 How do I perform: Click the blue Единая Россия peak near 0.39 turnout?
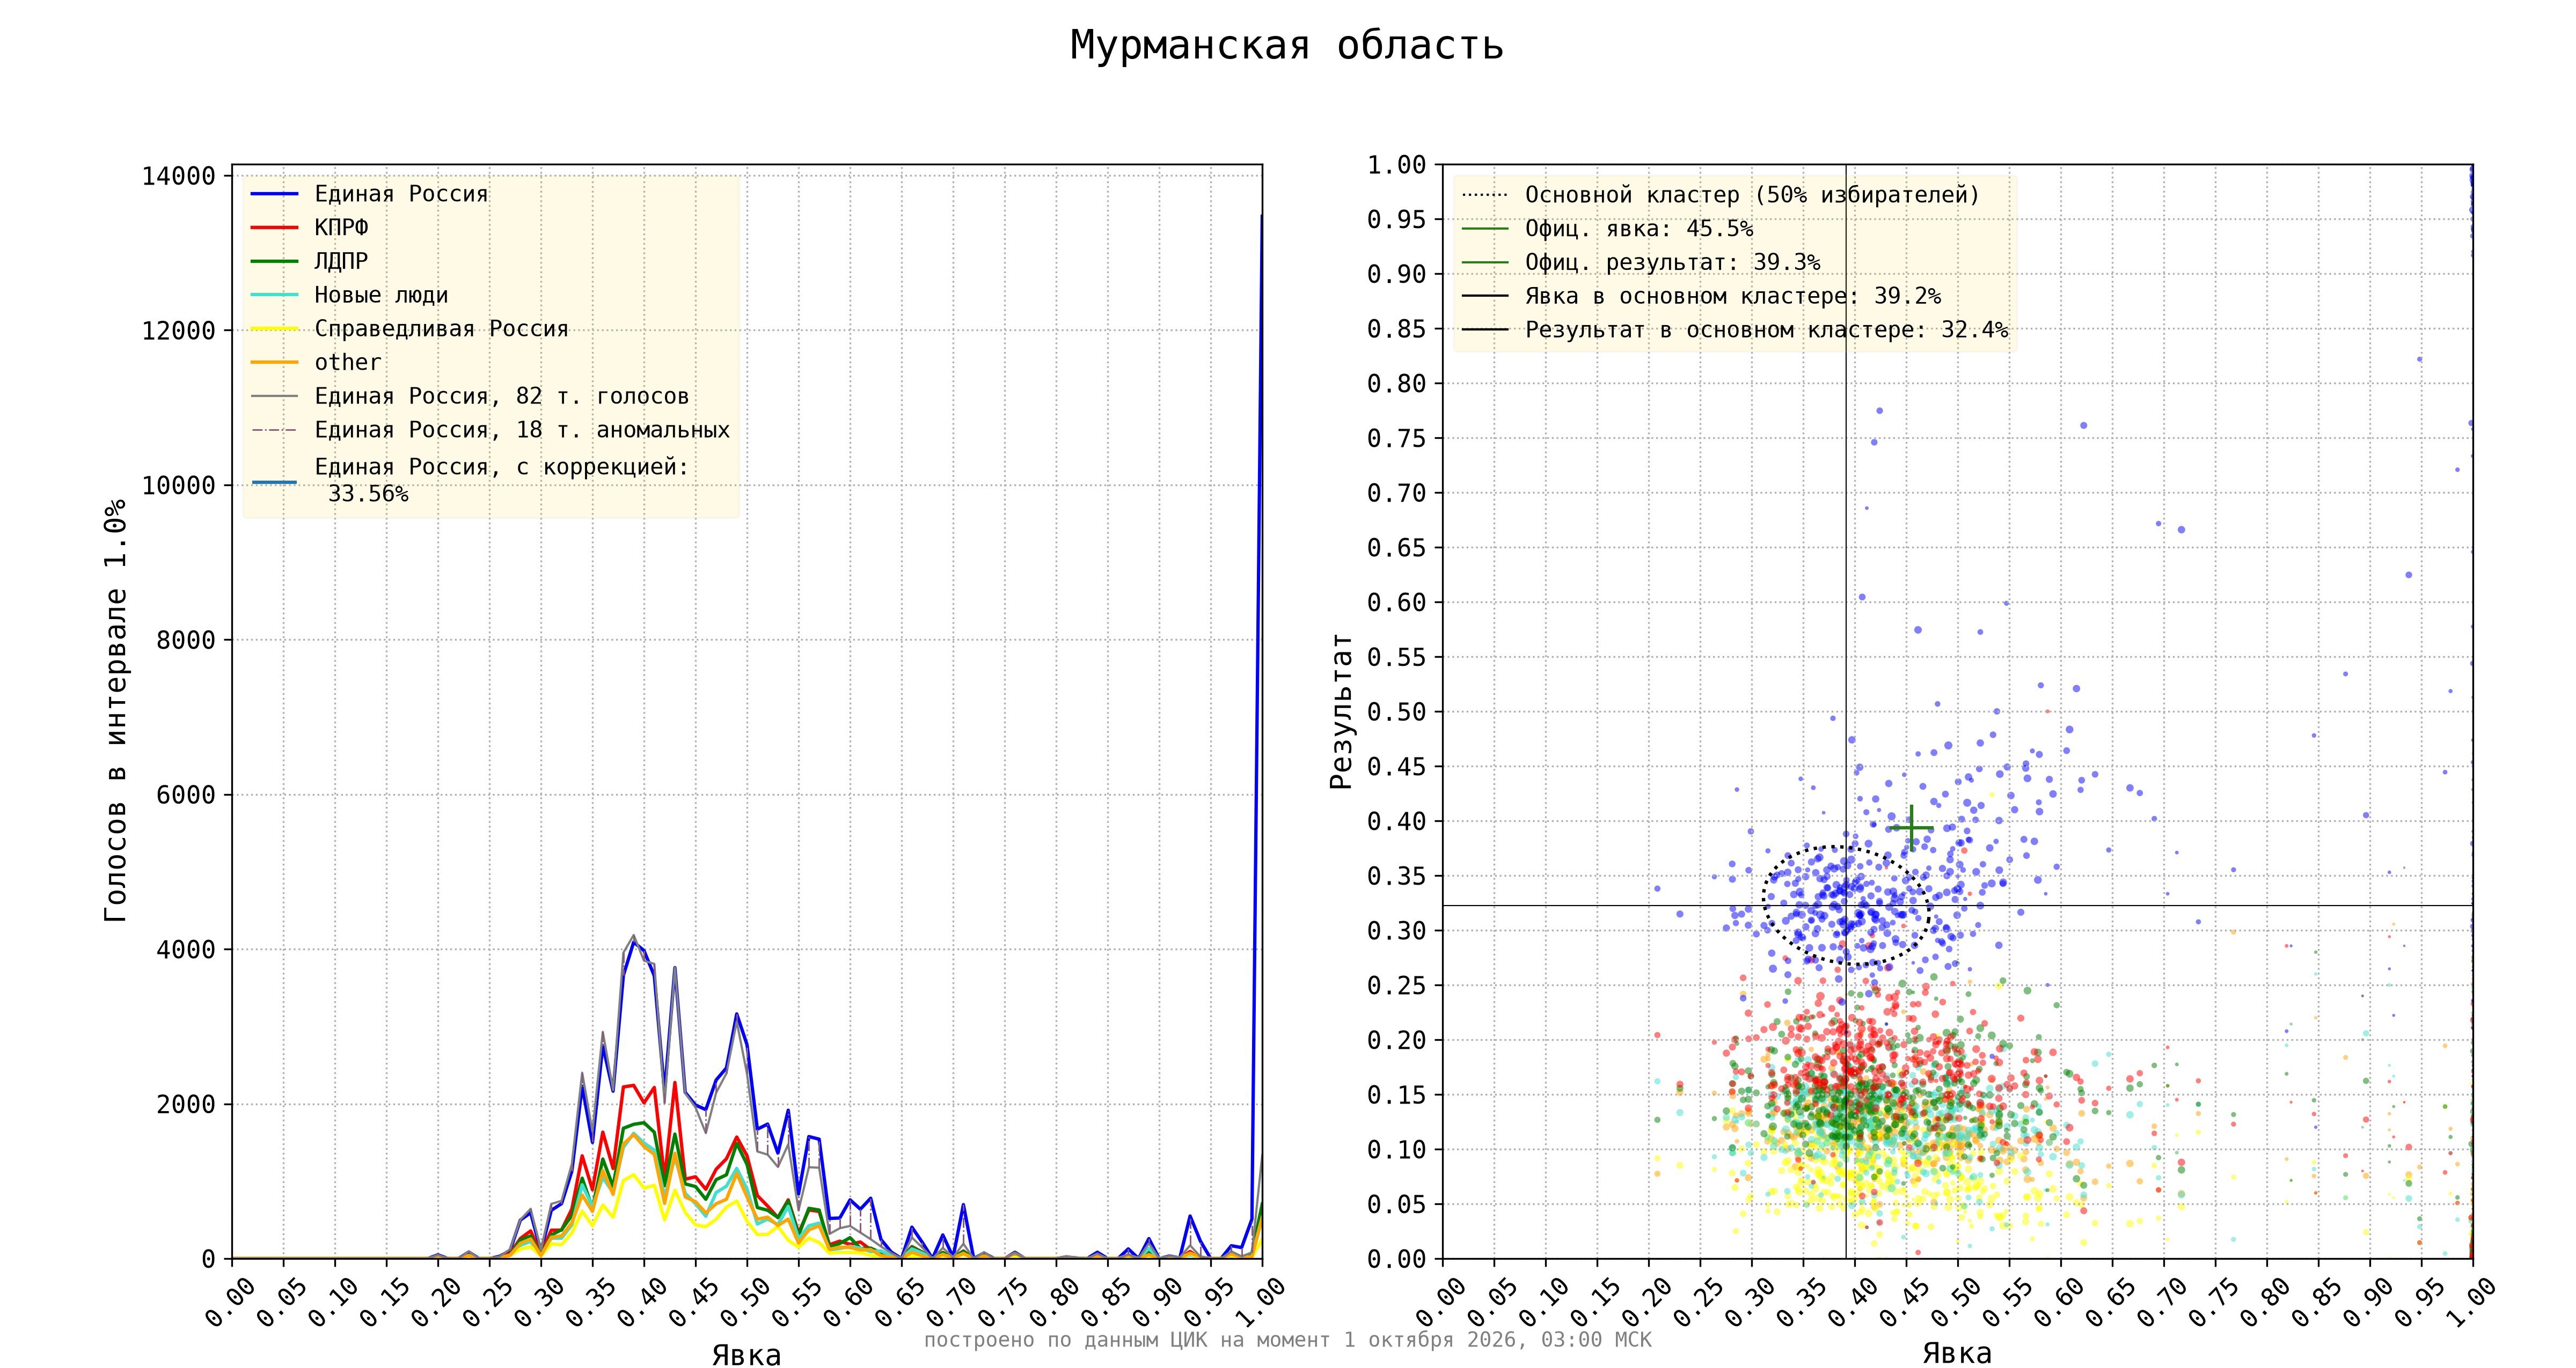pos(633,942)
